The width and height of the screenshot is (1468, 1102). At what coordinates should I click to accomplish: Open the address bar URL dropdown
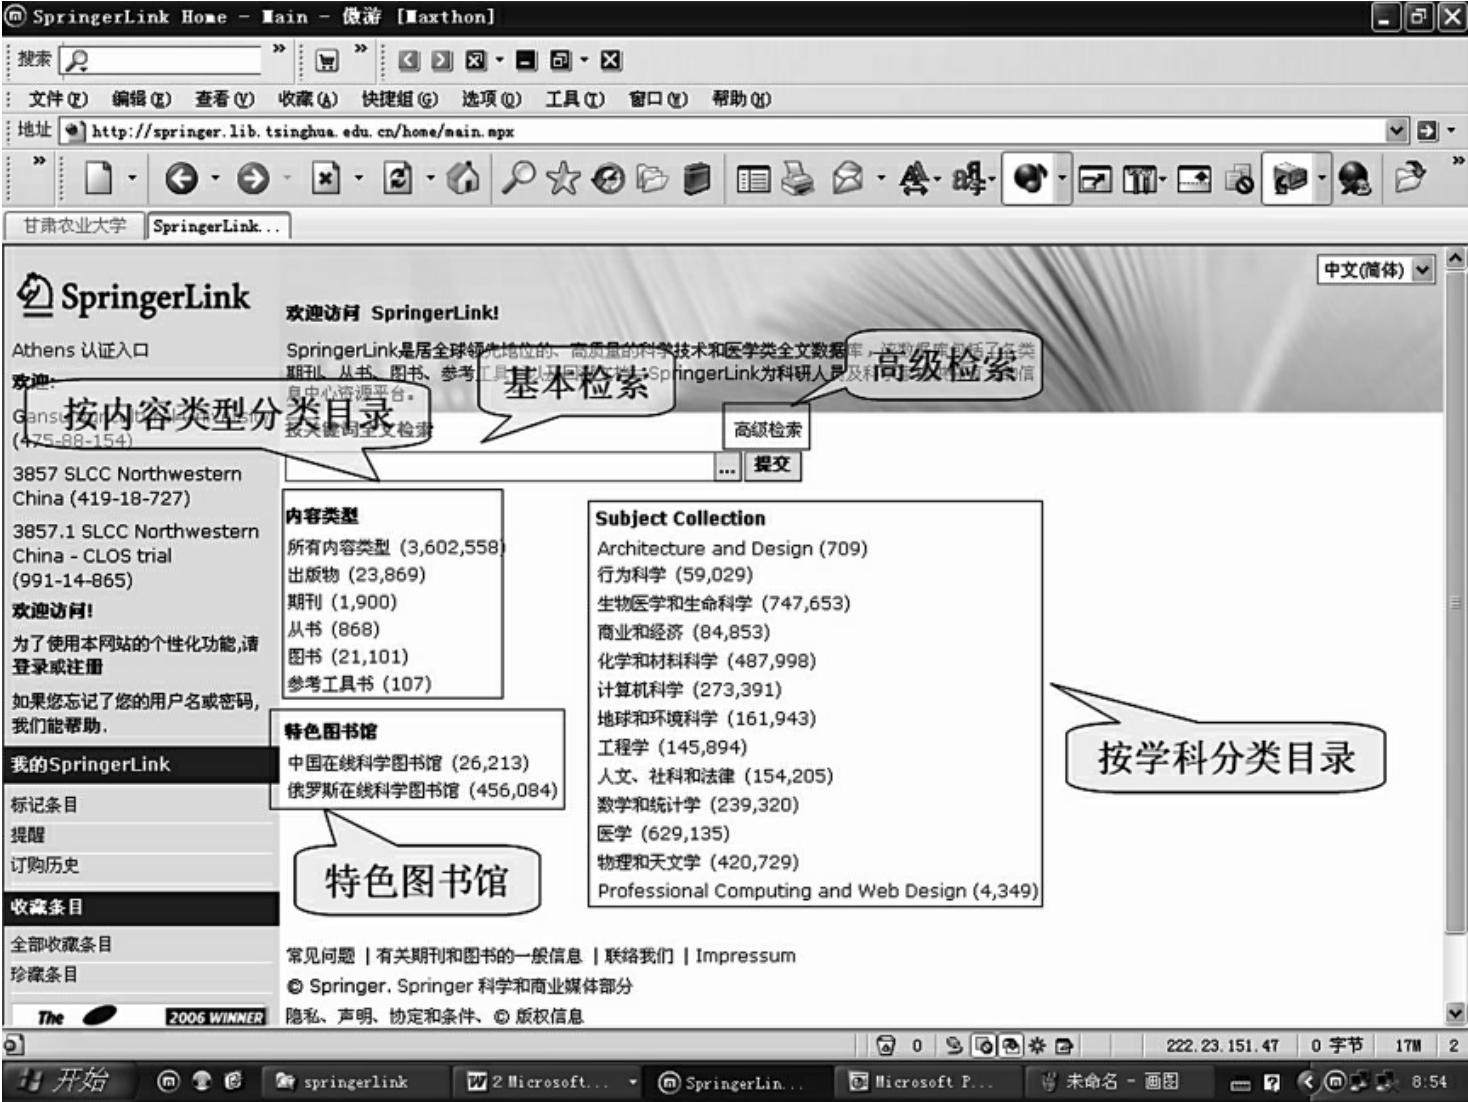coord(1396,131)
